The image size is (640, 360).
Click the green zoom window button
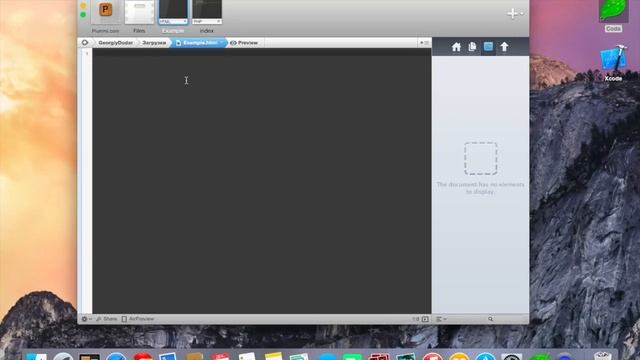83,15
